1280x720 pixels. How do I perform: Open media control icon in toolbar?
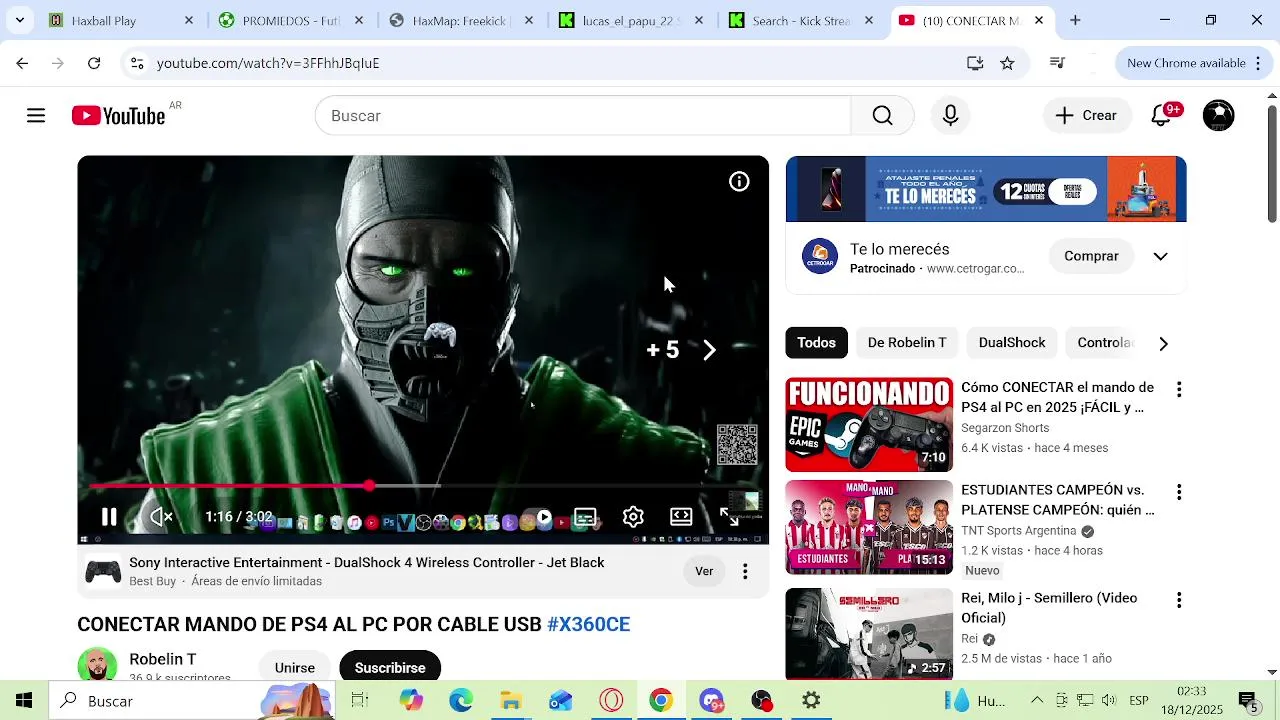pyautogui.click(x=1057, y=63)
